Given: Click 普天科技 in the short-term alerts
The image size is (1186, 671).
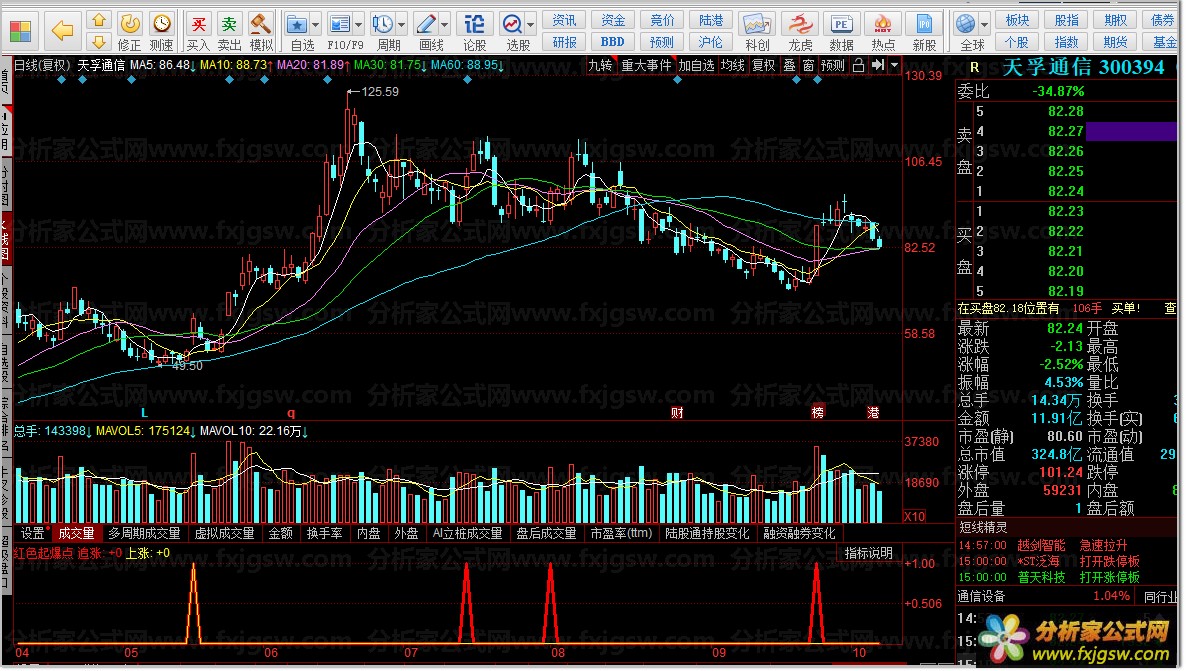Looking at the screenshot, I should pos(1041,577).
